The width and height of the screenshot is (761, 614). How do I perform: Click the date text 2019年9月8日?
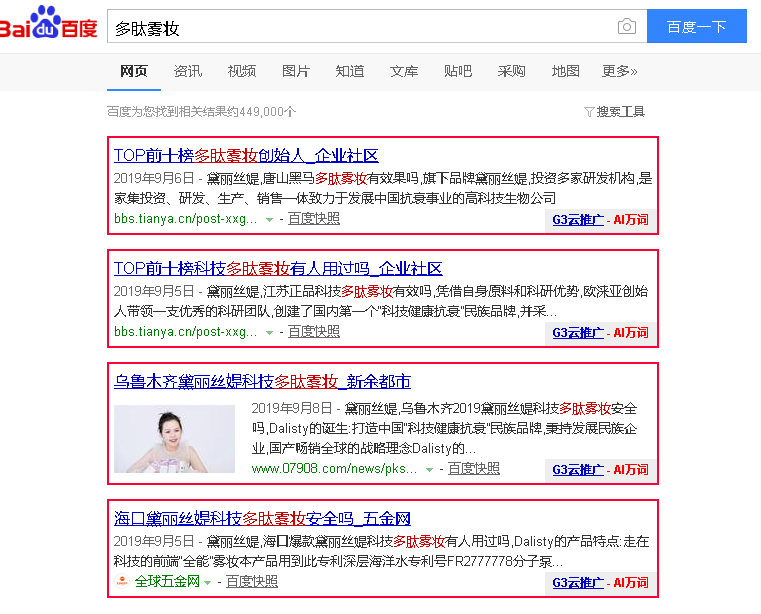(292, 409)
